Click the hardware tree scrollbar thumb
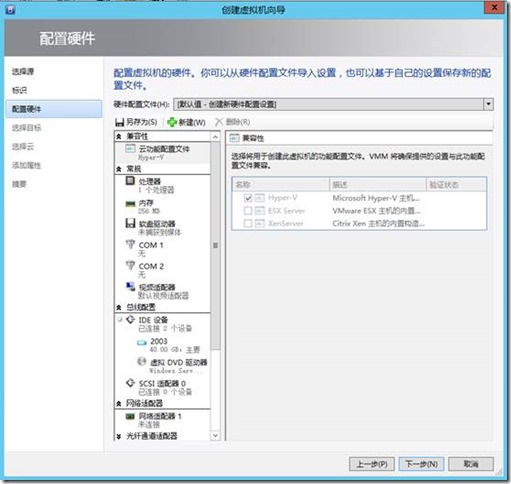Screen dimensions: 511x484 click(x=215, y=246)
